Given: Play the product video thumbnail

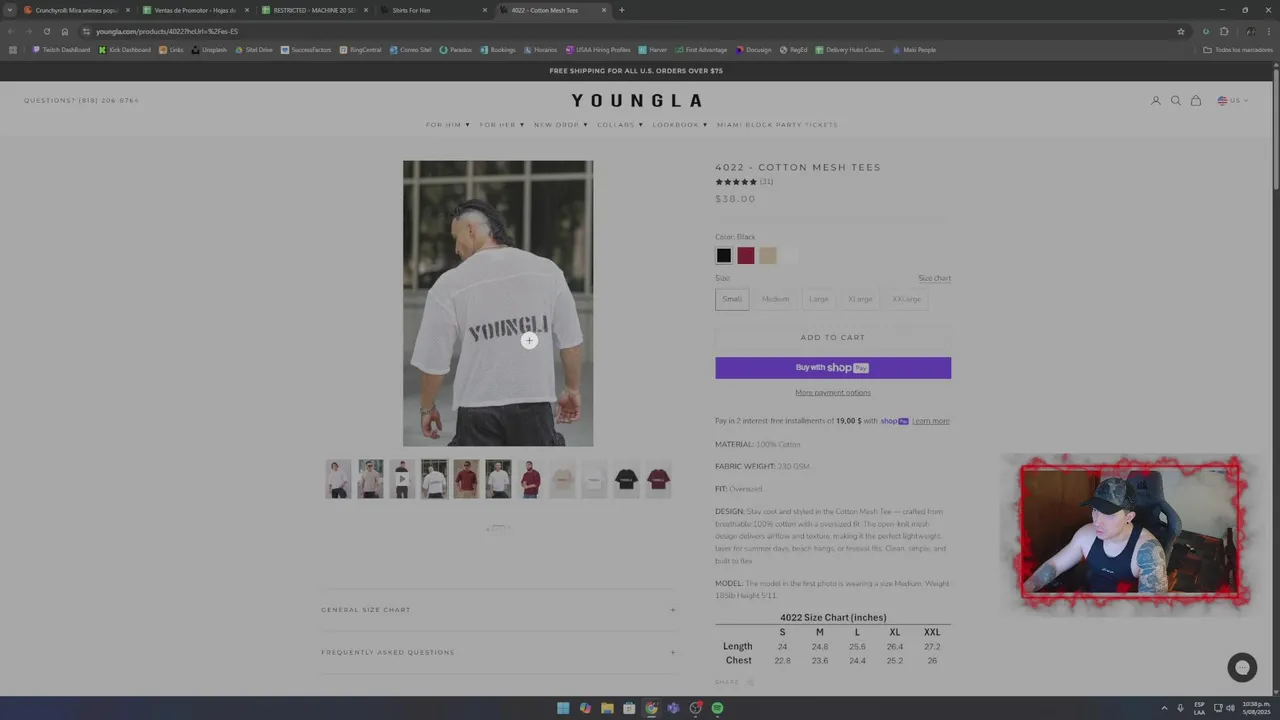Looking at the screenshot, I should [402, 479].
